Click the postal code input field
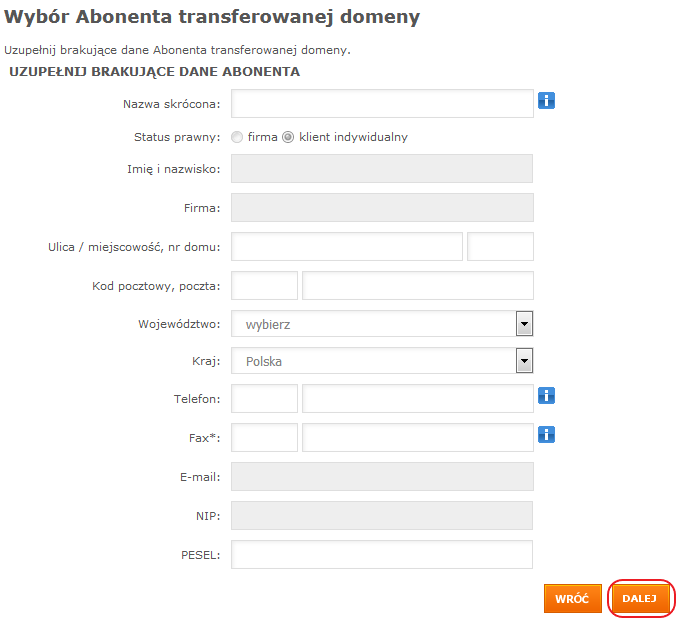 click(x=264, y=285)
